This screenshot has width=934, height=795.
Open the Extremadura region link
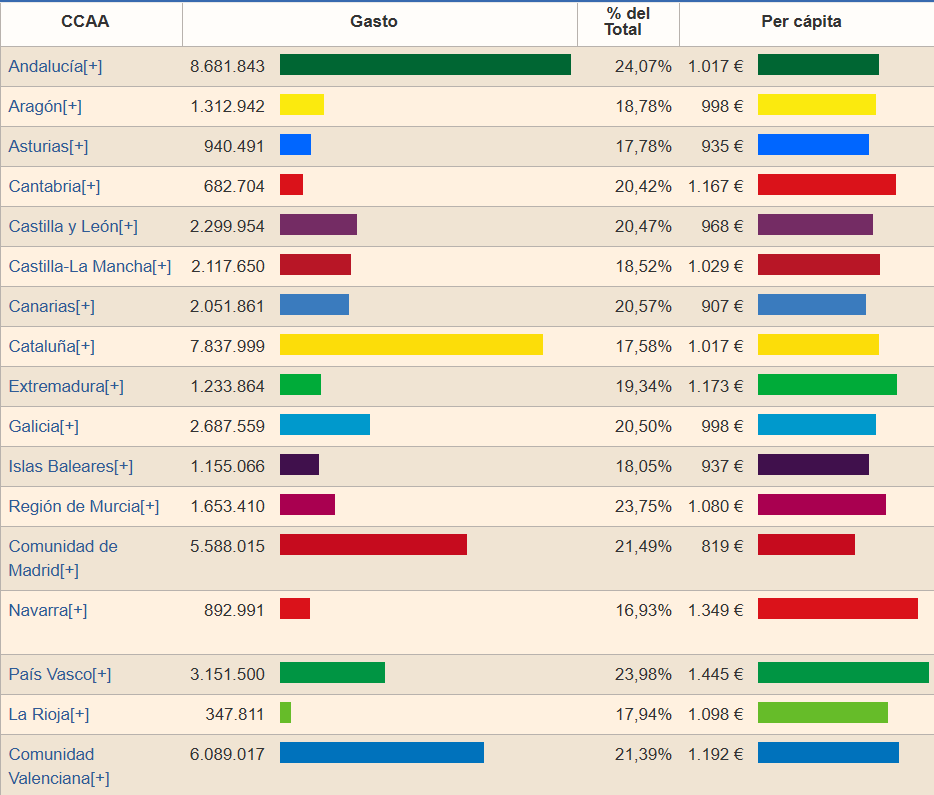66,386
